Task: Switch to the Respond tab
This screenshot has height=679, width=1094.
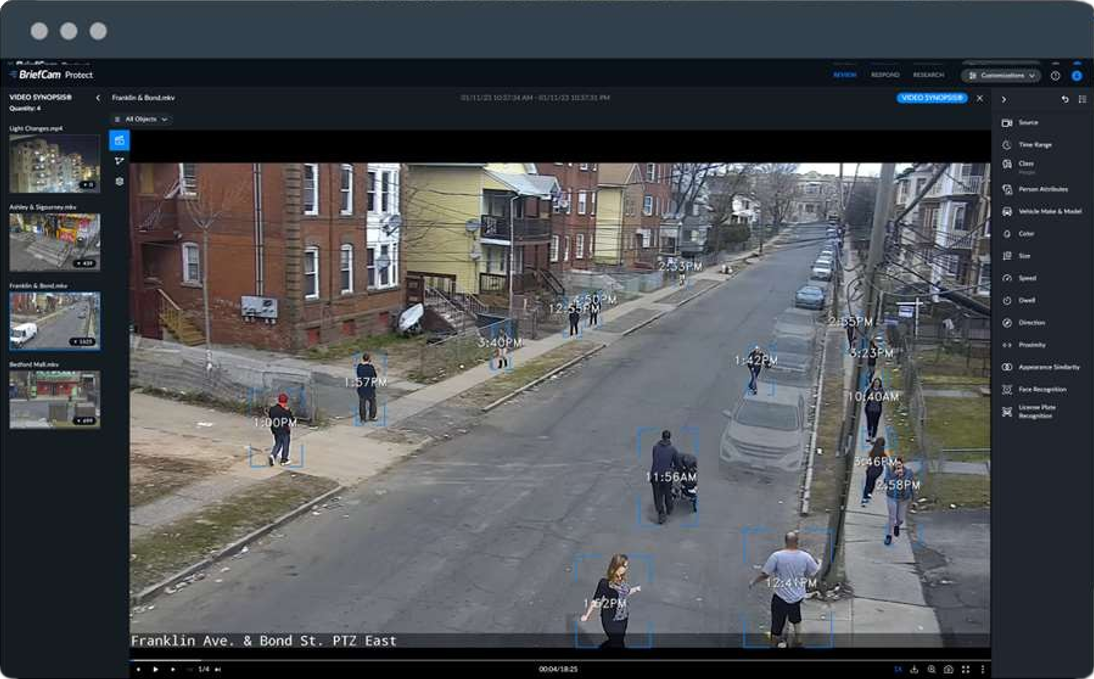Action: [884, 75]
